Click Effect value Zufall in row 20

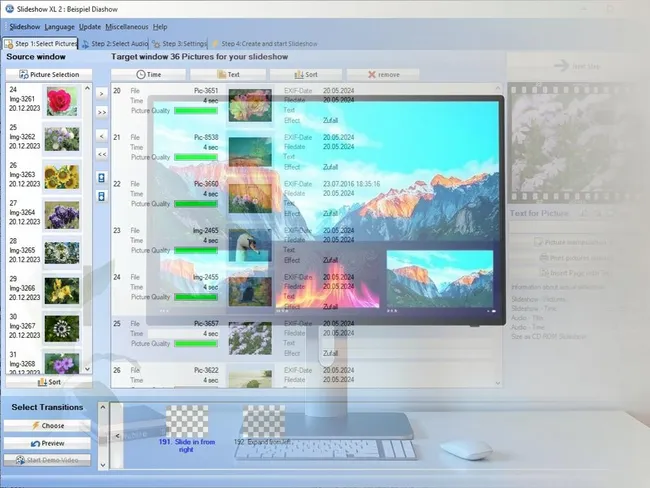click(330, 121)
